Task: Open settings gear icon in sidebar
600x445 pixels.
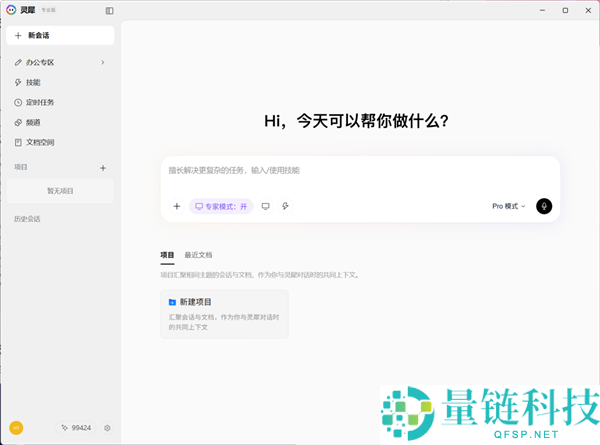Action: tap(107, 428)
